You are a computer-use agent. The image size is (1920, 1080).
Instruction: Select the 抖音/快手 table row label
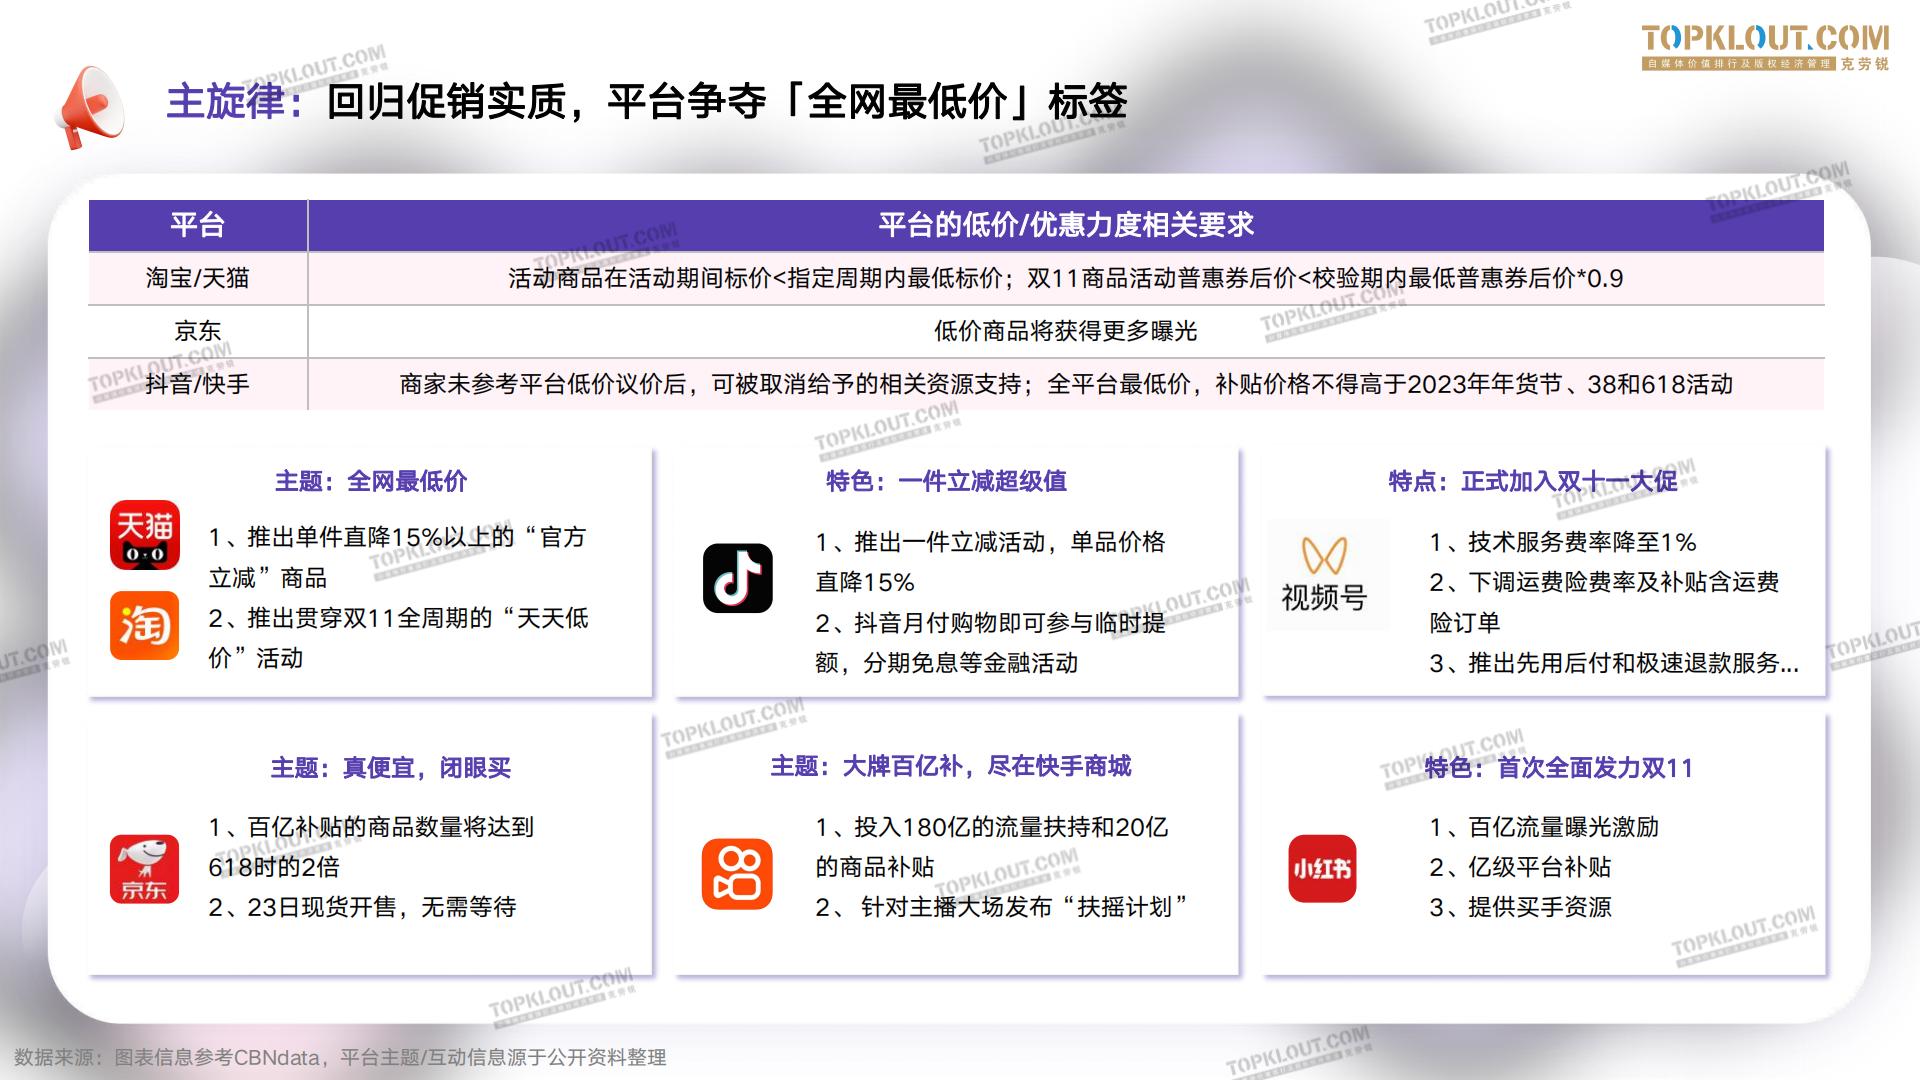pos(198,384)
